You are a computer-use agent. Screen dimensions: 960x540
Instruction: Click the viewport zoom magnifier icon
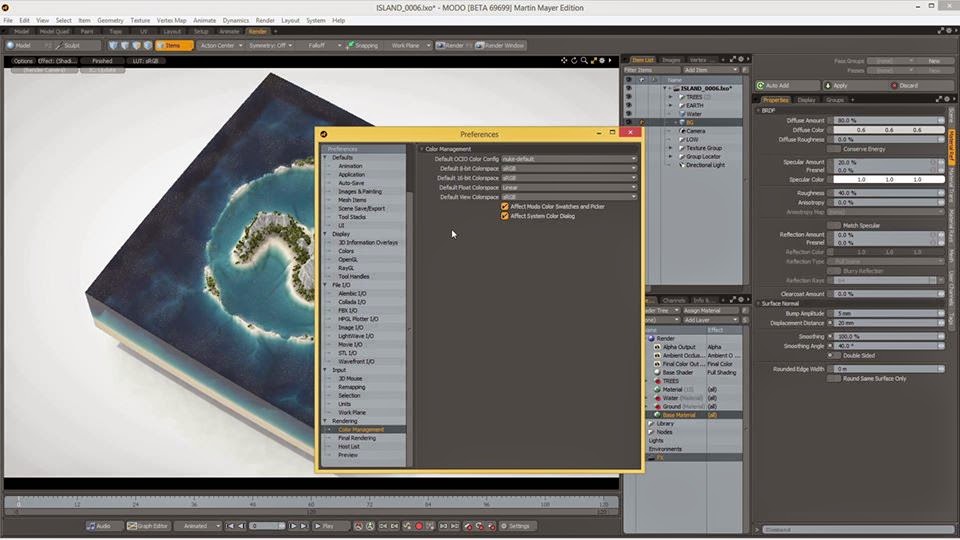pyautogui.click(x=584, y=61)
